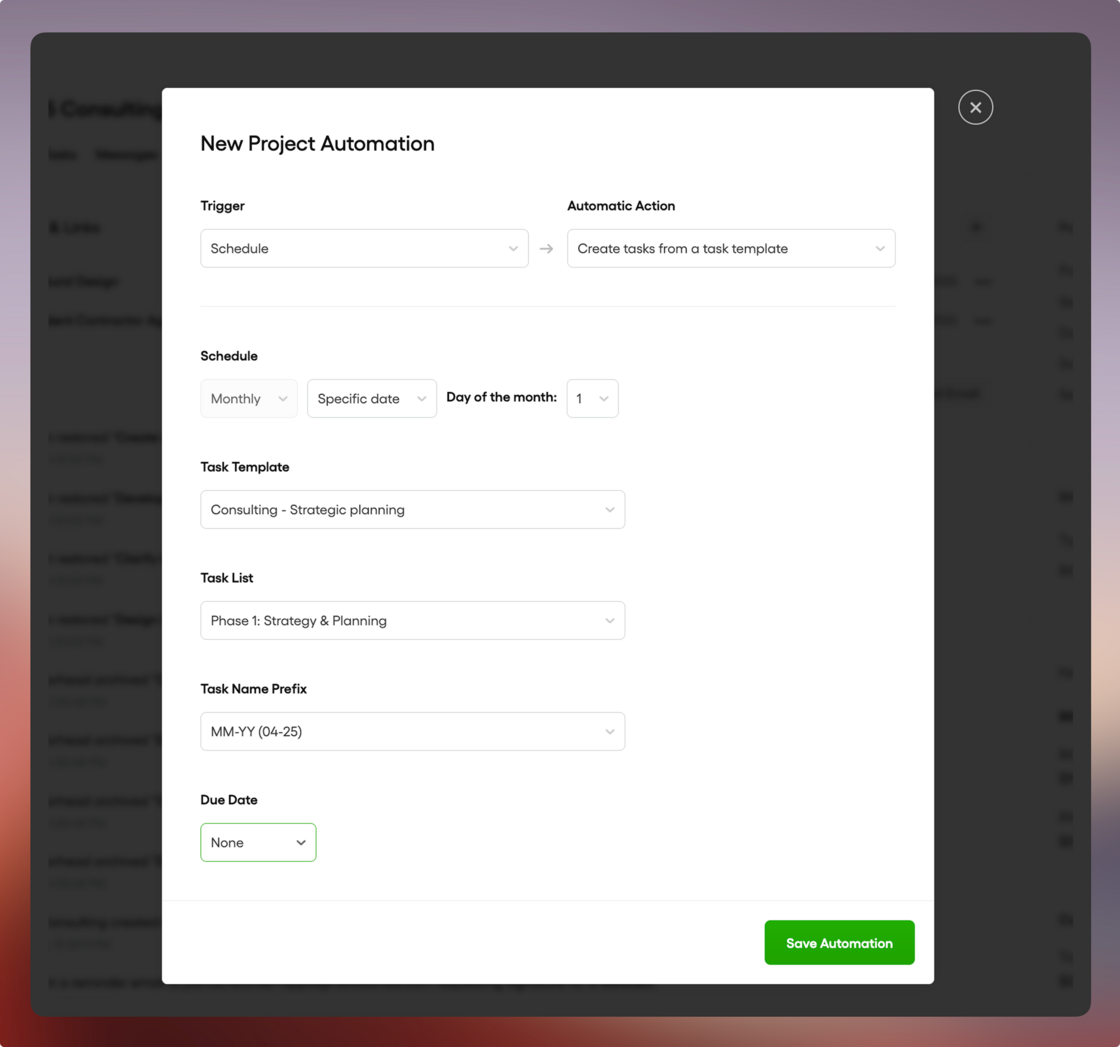Viewport: 1120px width, 1047px height.
Task: Open the Task Name Prefix dropdown
Action: click(412, 731)
